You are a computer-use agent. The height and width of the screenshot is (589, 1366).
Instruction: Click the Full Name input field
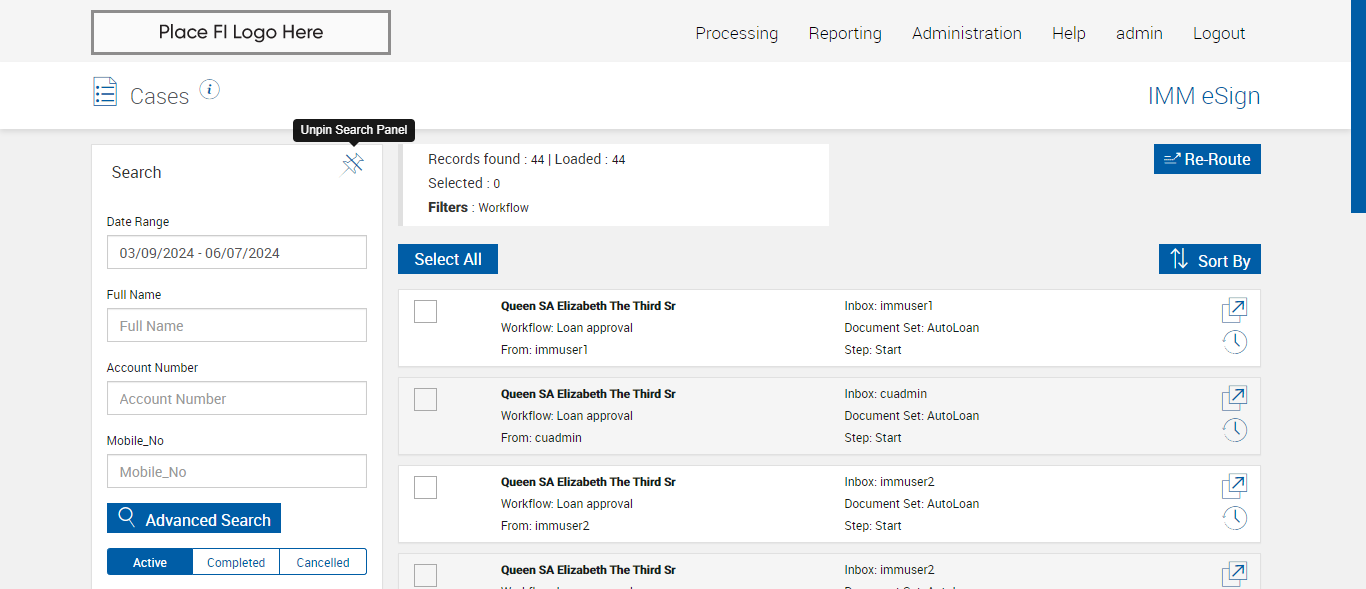(237, 326)
